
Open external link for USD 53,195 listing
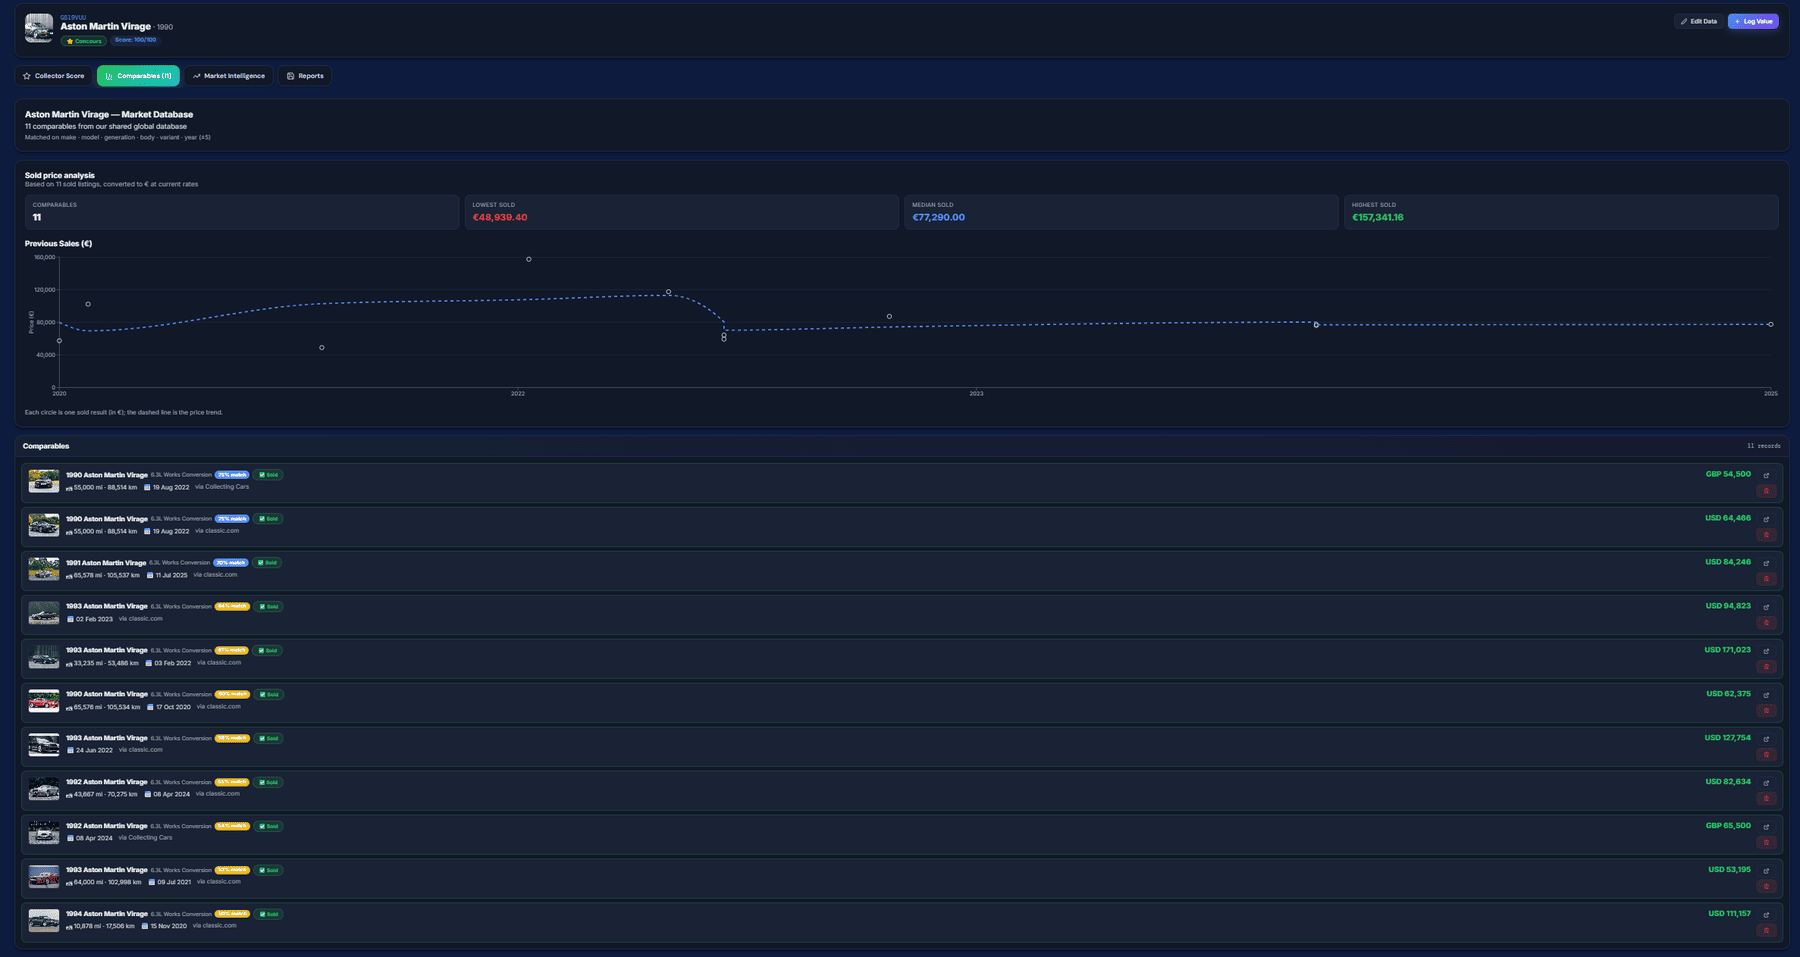tap(1766, 872)
